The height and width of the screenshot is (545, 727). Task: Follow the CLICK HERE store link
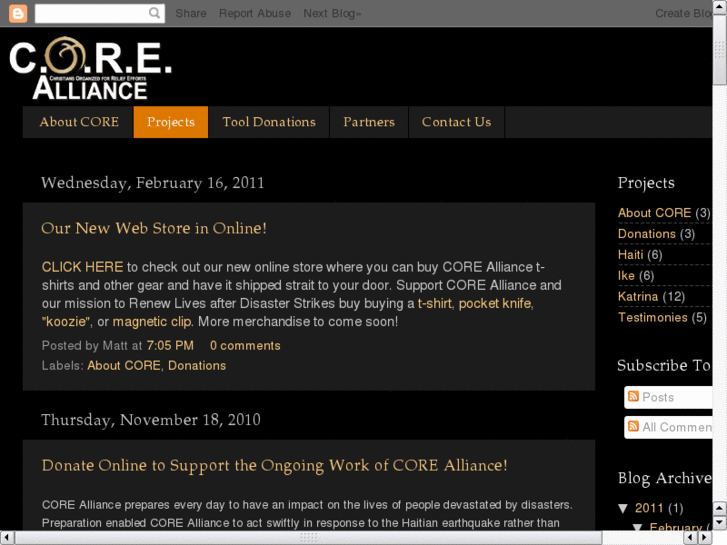(83, 267)
